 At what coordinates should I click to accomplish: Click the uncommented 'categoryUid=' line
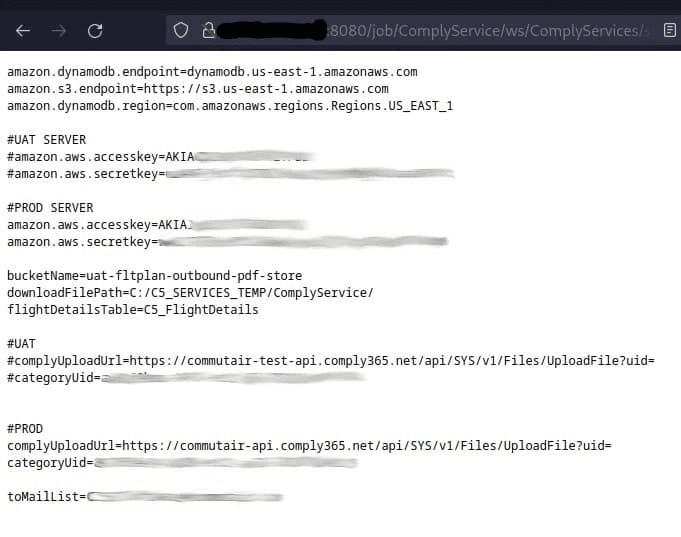click(182, 463)
